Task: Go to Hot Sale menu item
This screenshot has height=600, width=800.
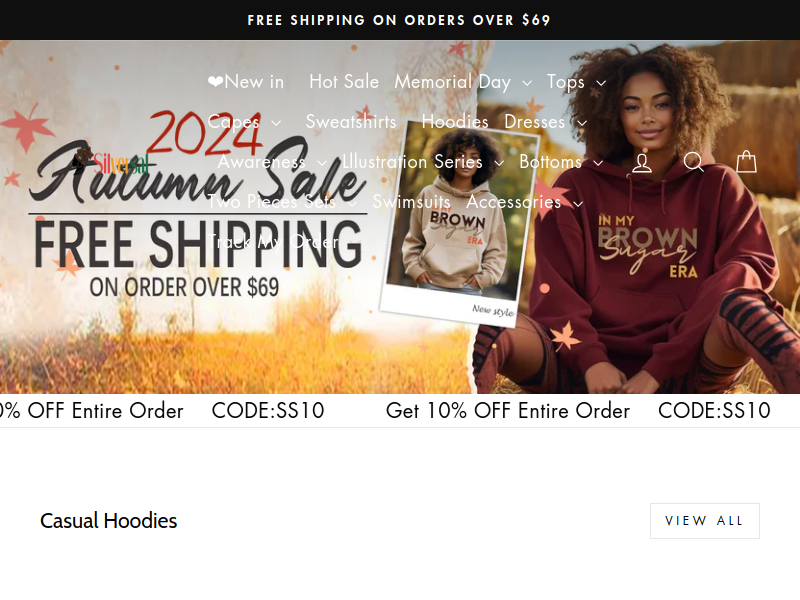Action: tap(344, 82)
